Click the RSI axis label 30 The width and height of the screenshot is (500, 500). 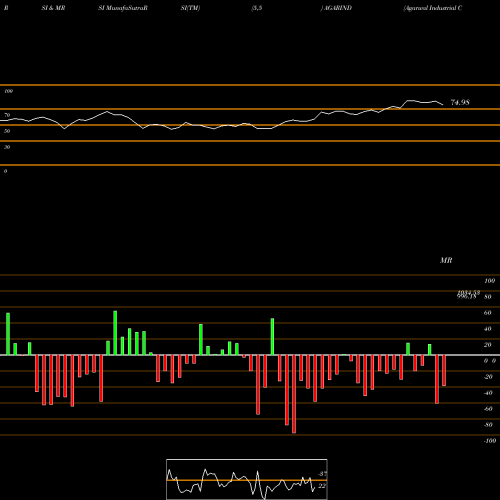(7, 147)
